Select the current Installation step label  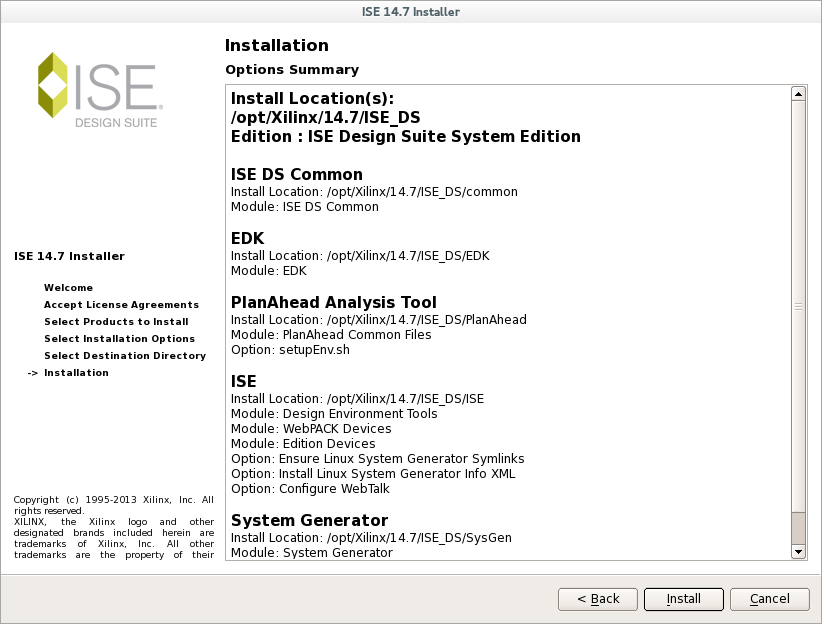tap(77, 373)
